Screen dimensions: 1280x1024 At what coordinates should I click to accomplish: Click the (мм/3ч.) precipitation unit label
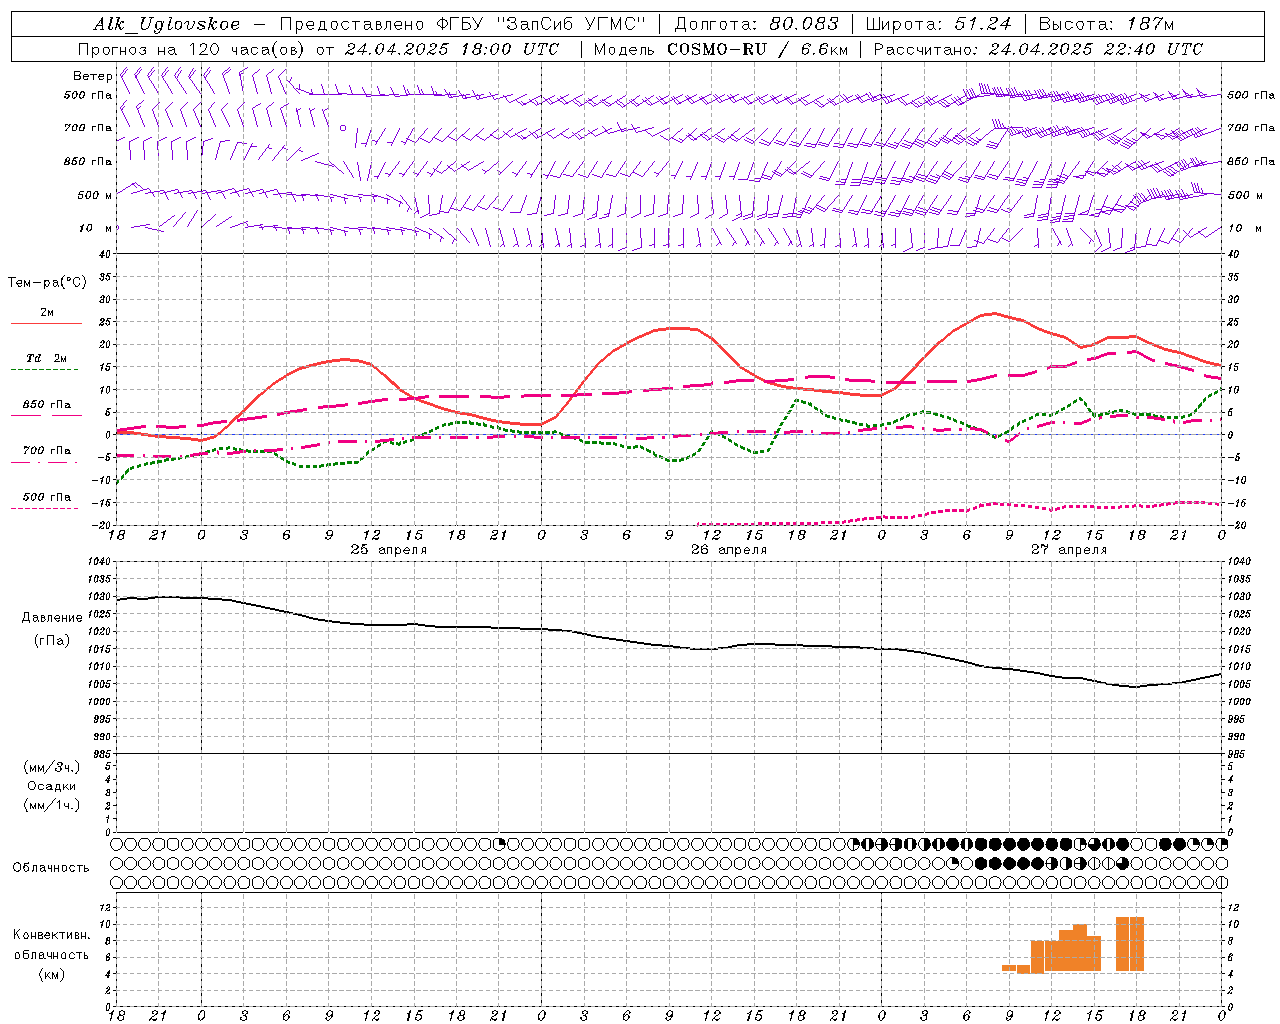coord(52,767)
